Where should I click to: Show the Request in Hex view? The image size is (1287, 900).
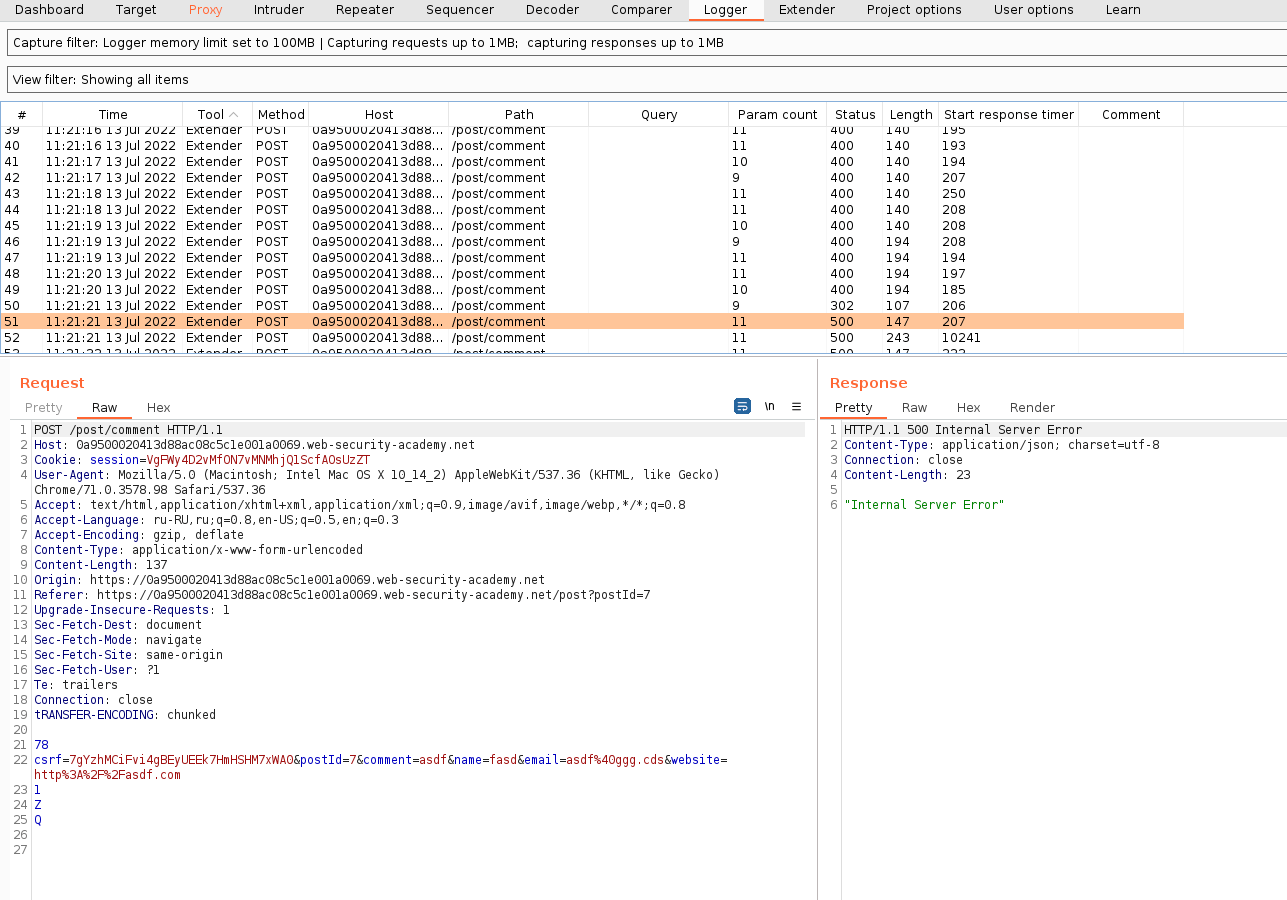158,407
